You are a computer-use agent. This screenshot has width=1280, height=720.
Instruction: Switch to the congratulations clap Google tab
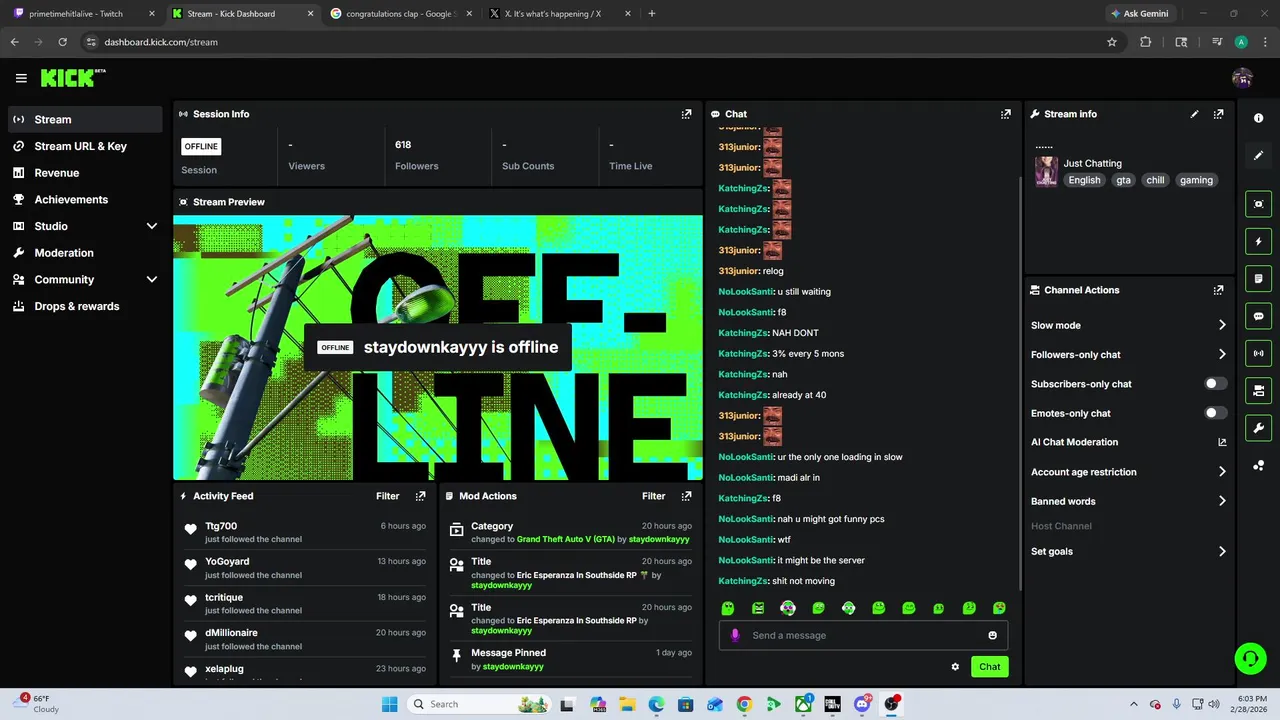[x=400, y=14]
